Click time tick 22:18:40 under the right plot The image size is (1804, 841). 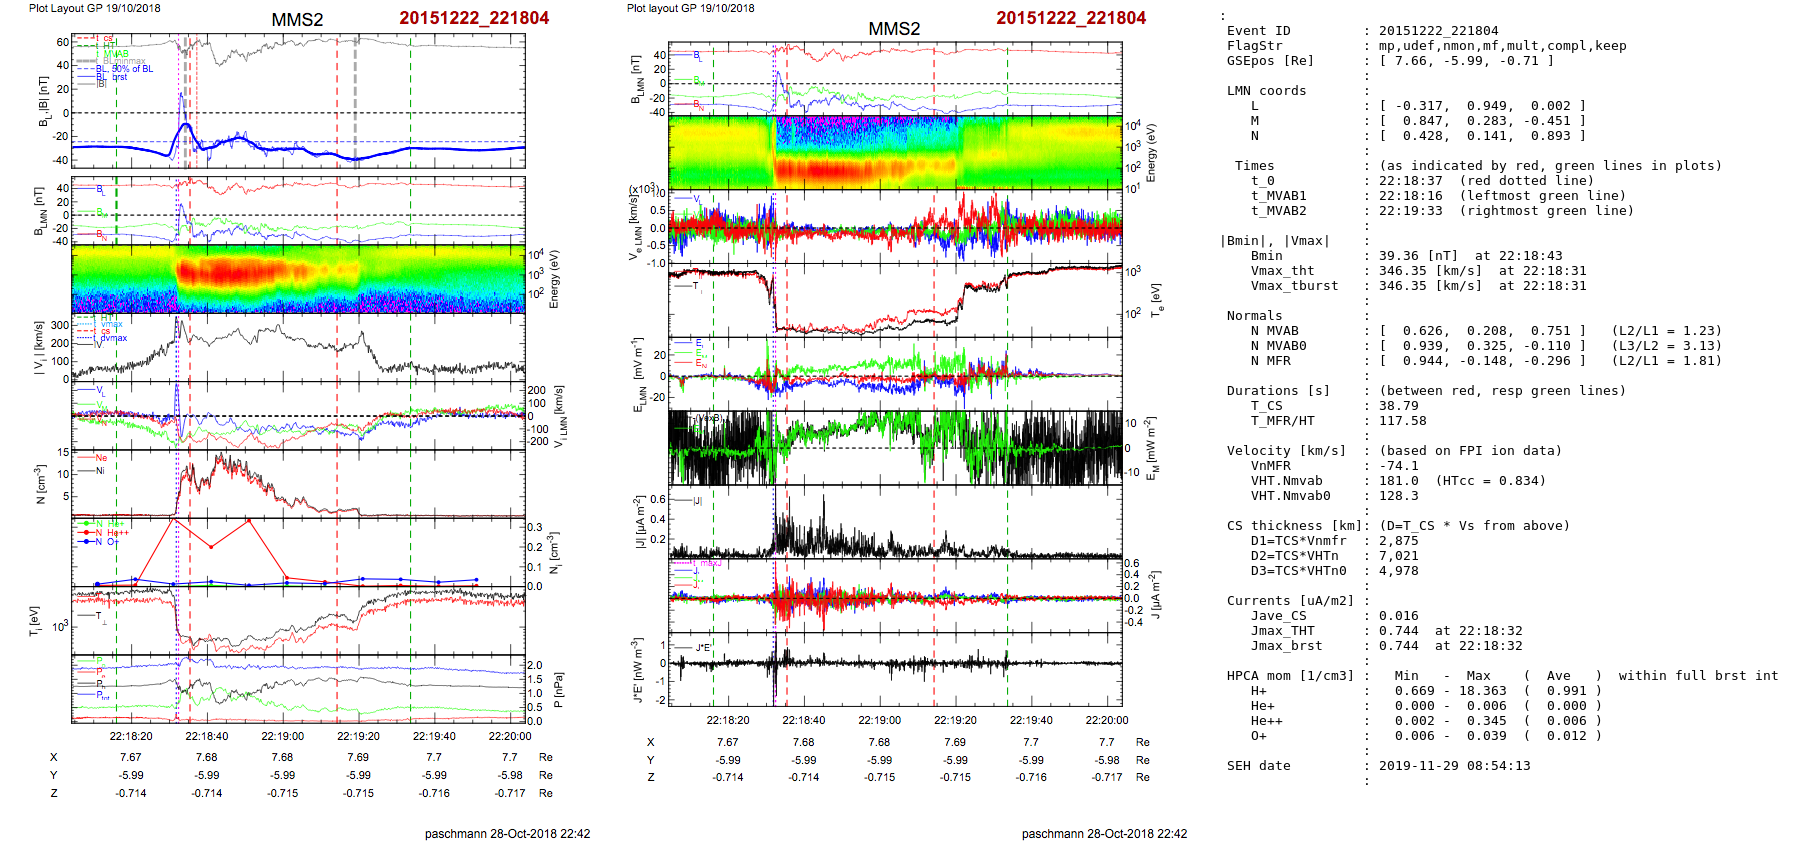click(804, 720)
